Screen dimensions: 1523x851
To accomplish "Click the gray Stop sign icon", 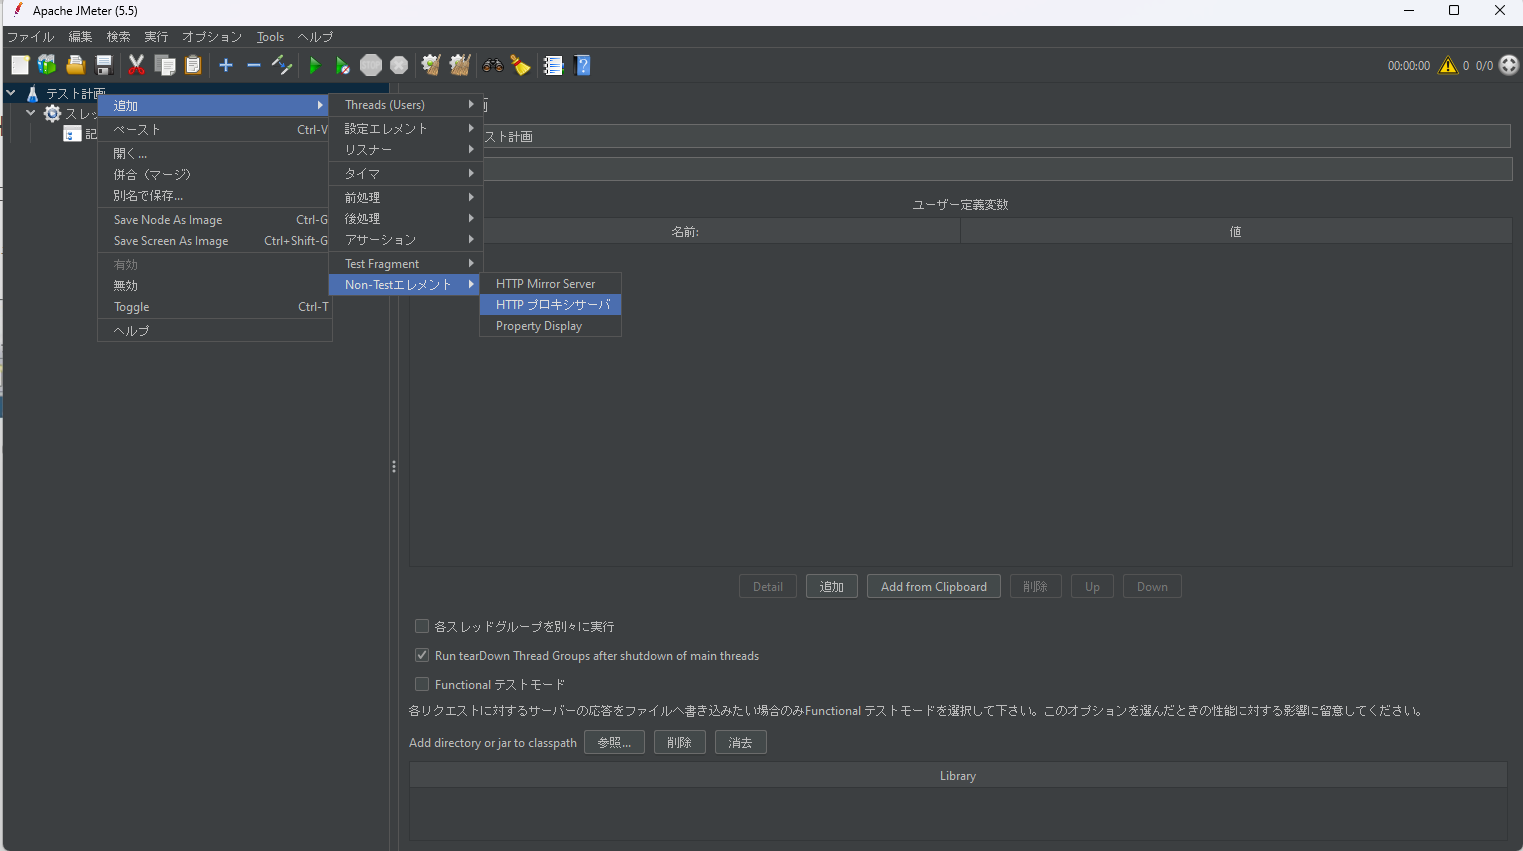I will point(371,65).
